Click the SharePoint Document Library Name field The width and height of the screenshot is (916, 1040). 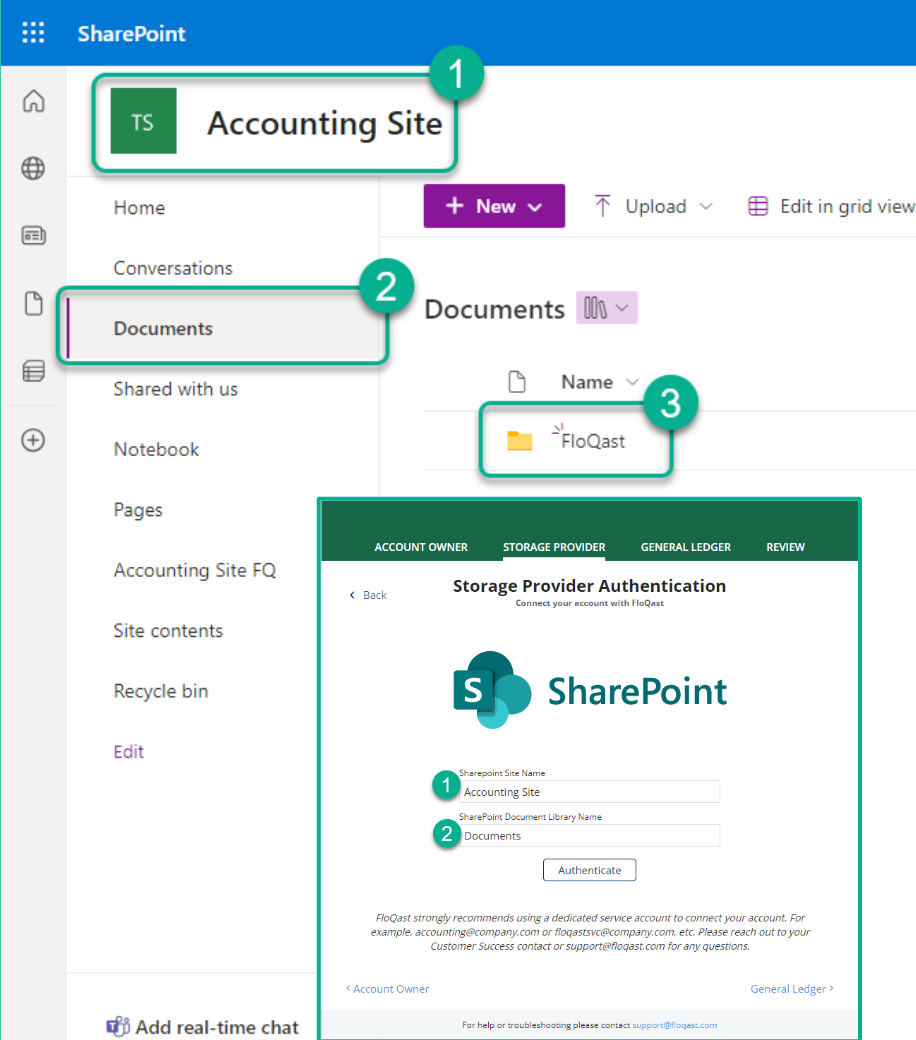(589, 835)
